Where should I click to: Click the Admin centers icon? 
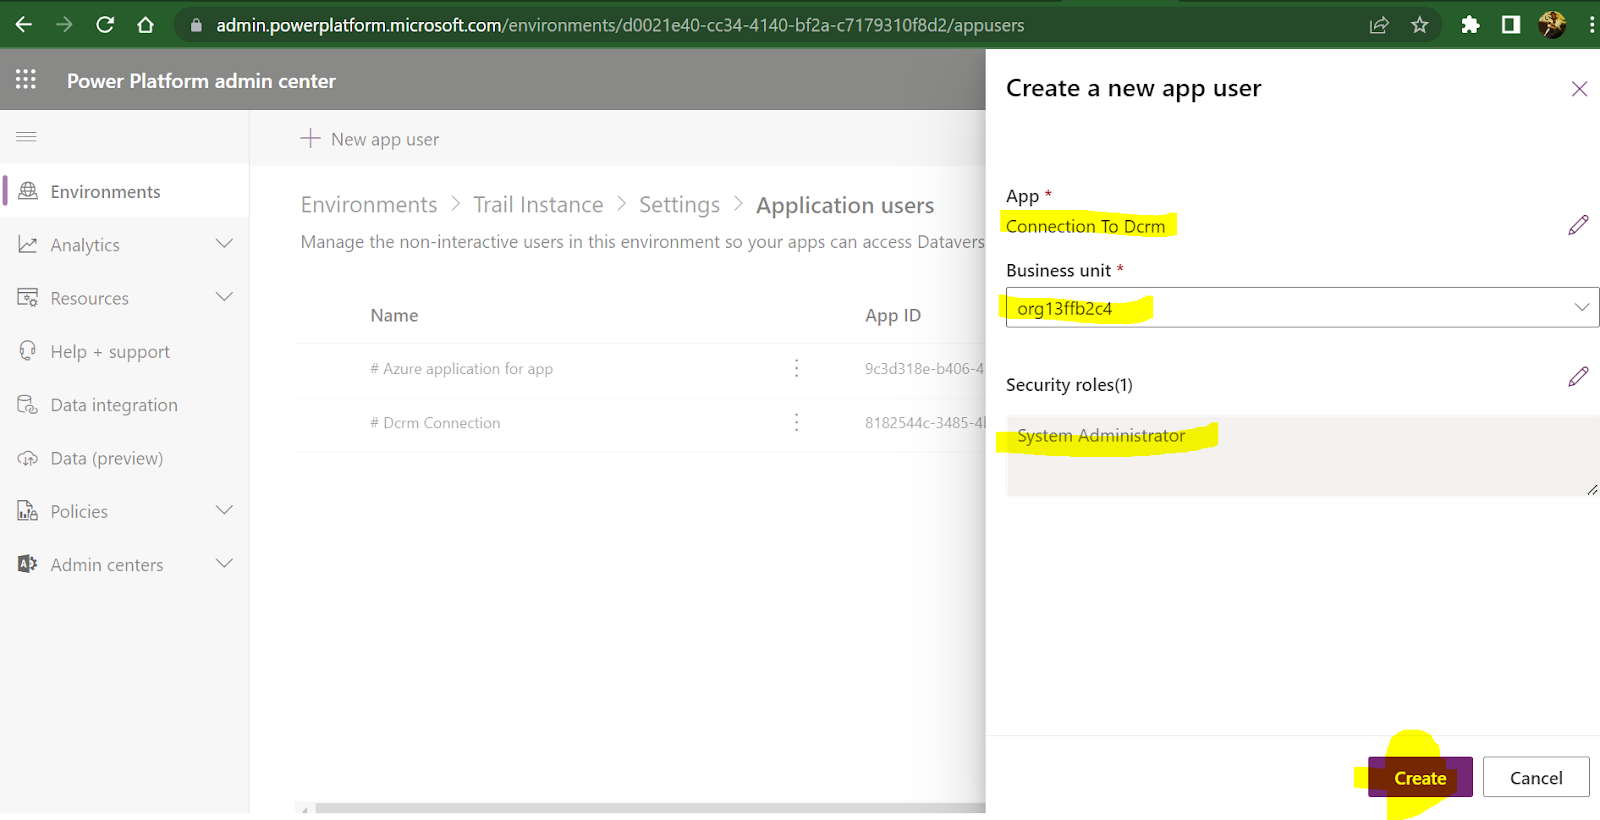(x=28, y=564)
